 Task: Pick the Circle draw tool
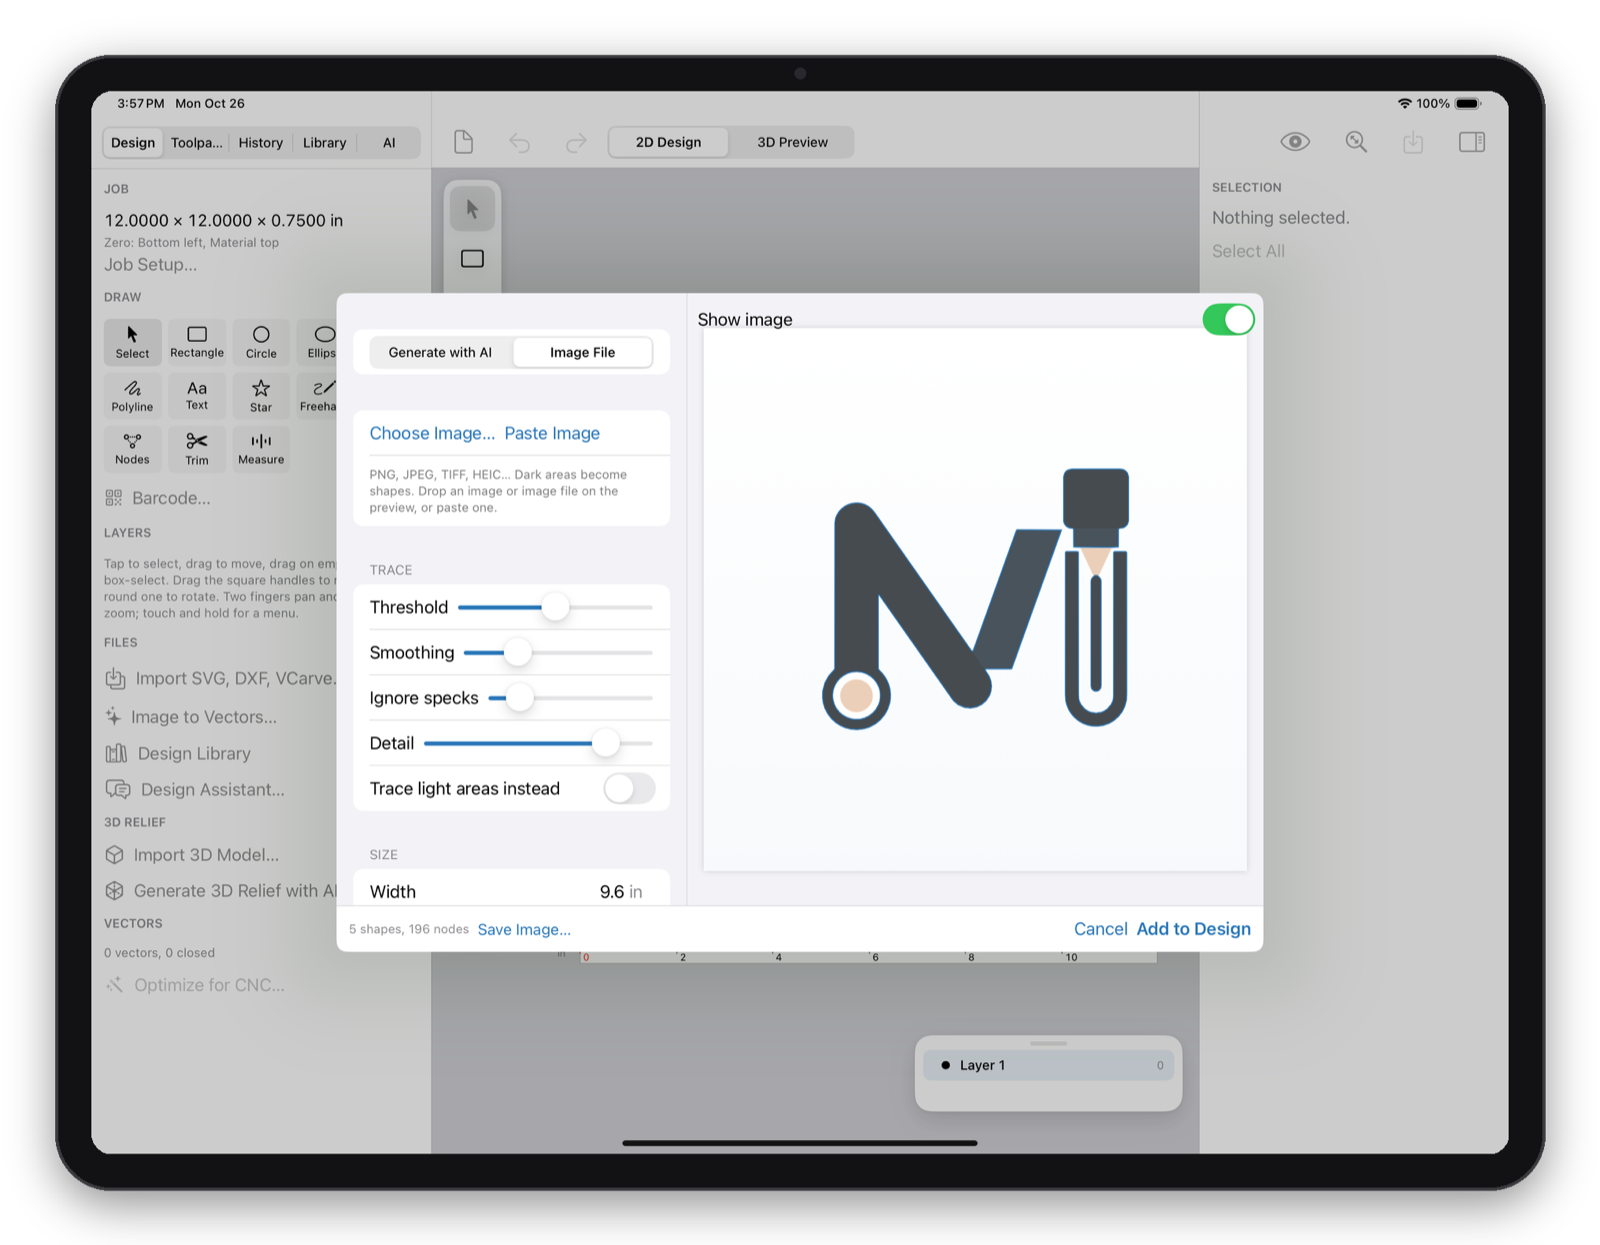pos(261,342)
